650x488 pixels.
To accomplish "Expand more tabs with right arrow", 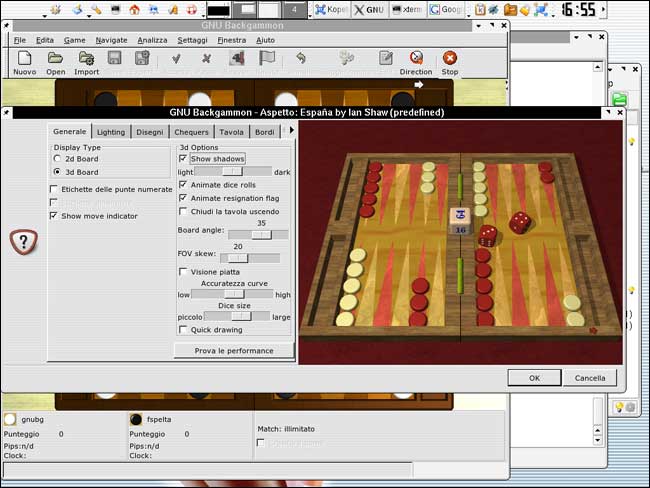I will point(291,131).
